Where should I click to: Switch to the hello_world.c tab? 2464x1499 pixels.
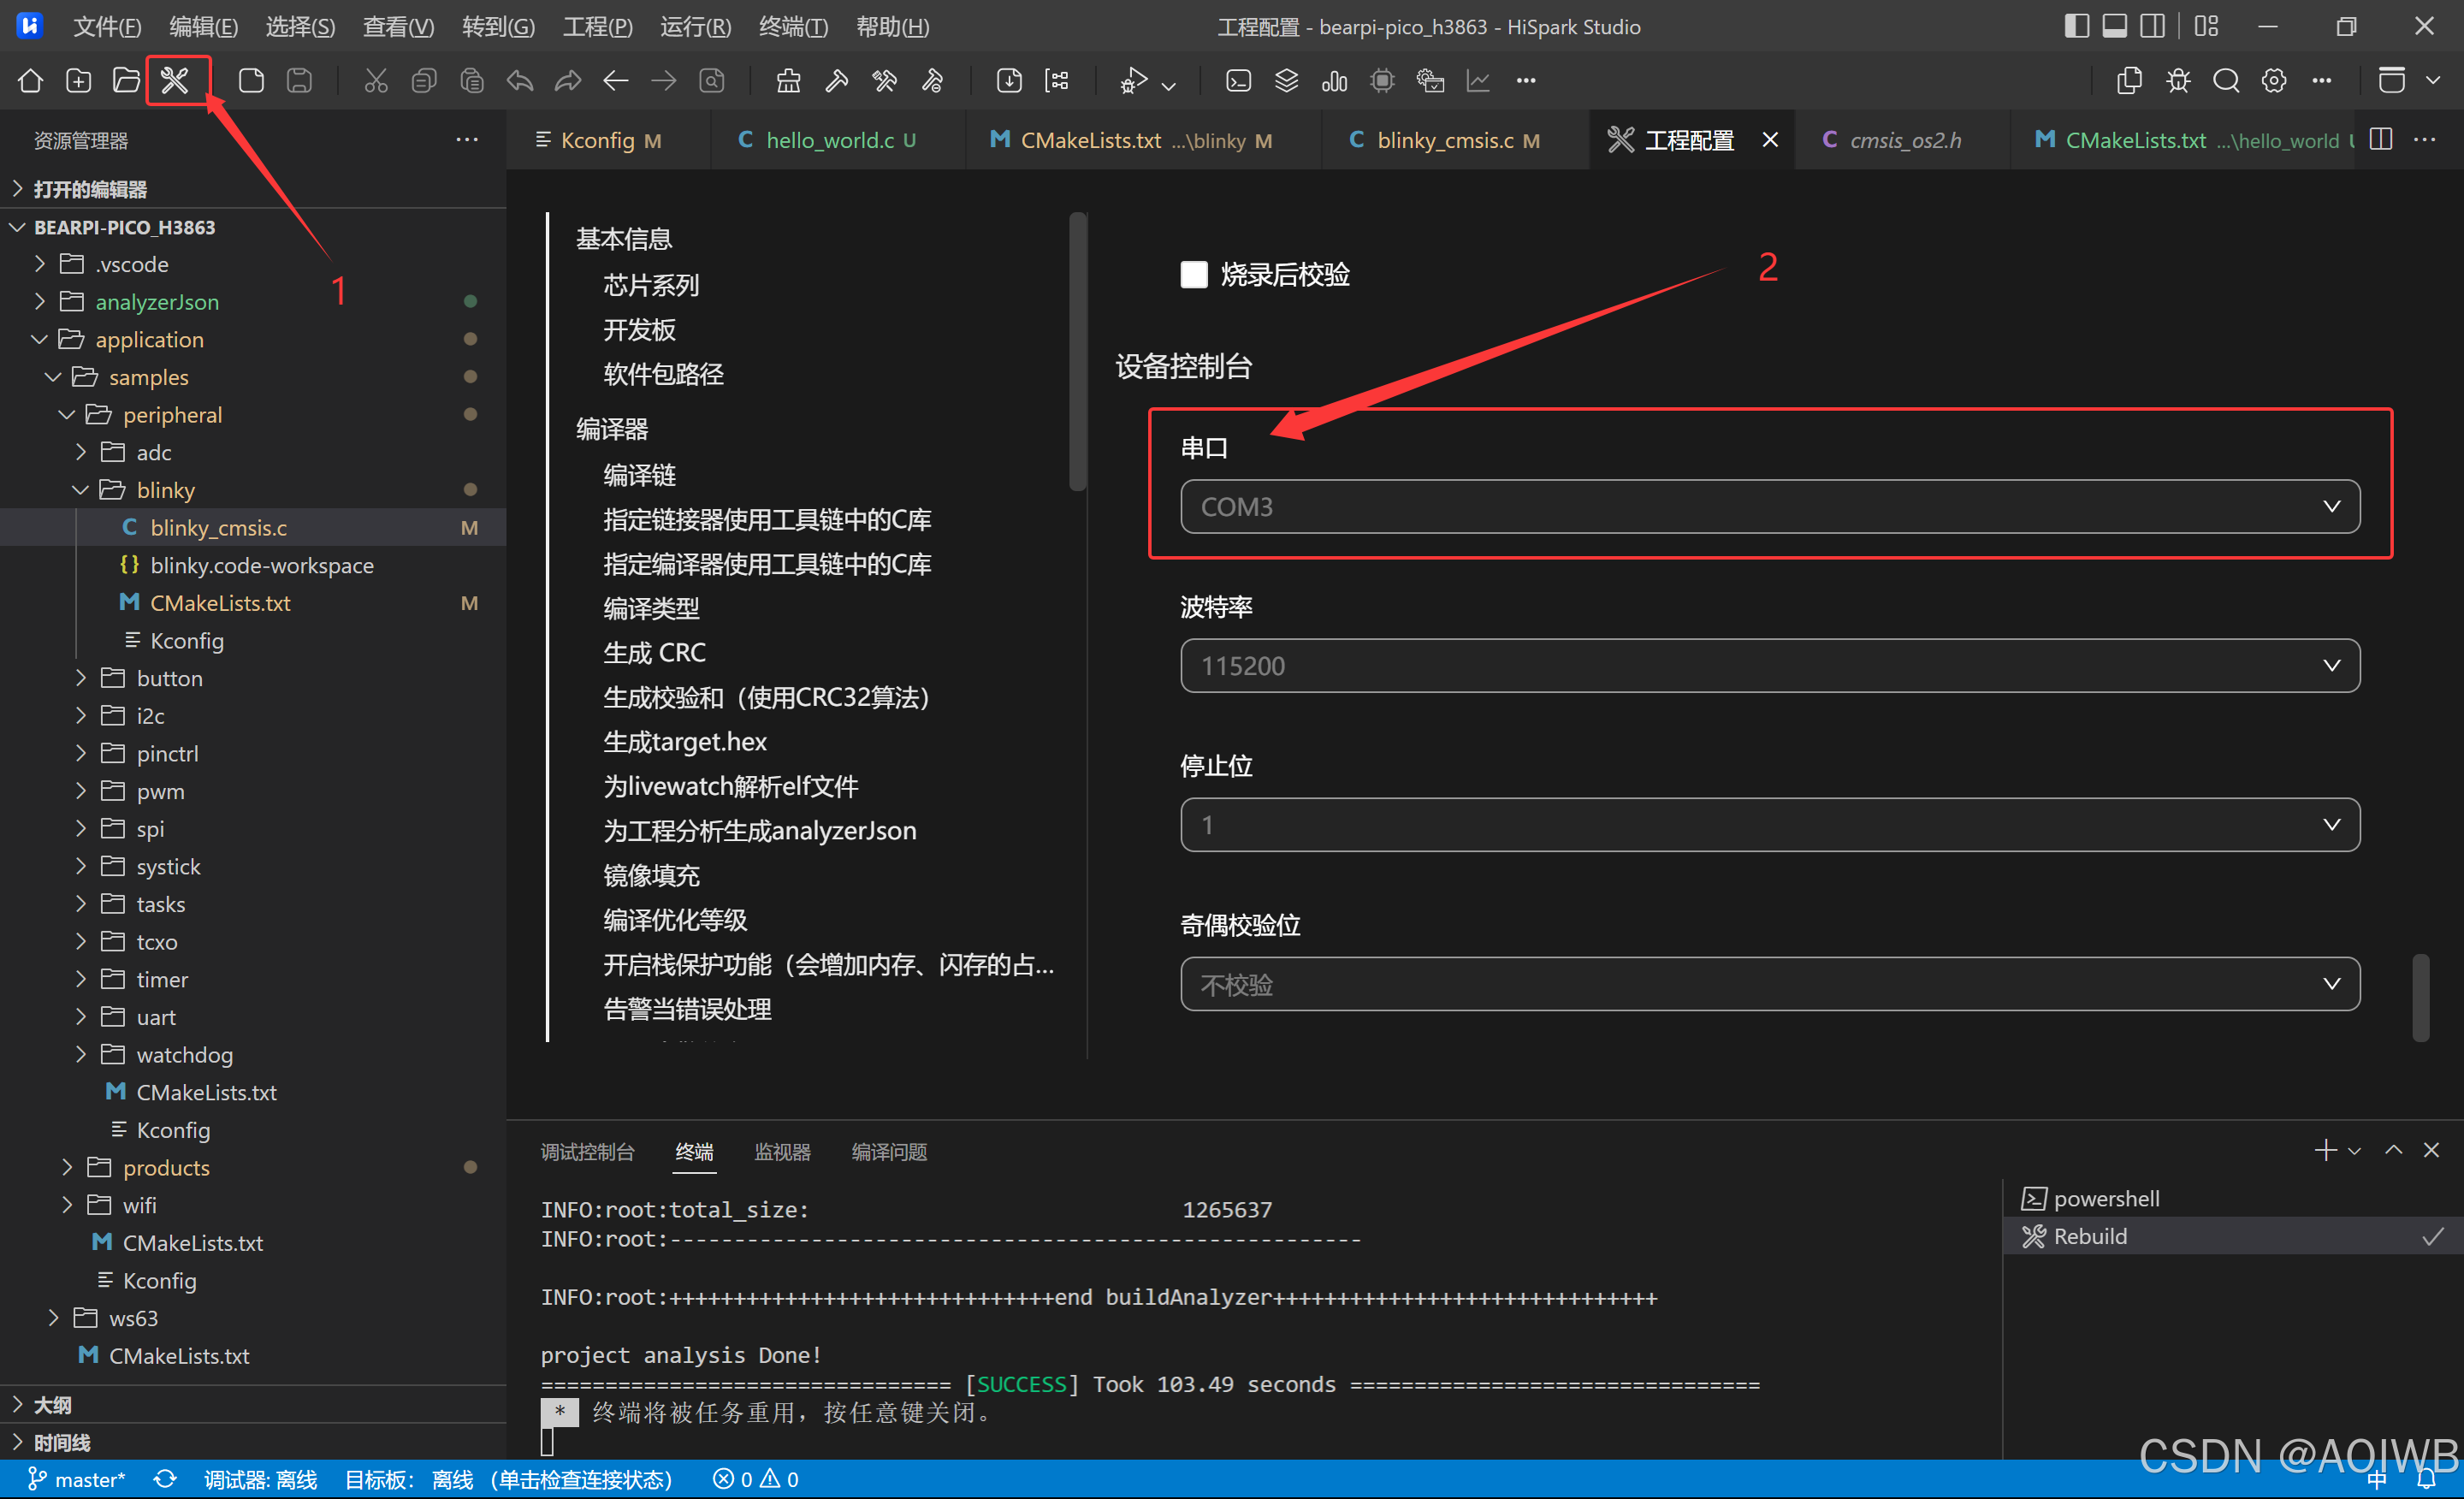click(x=829, y=140)
